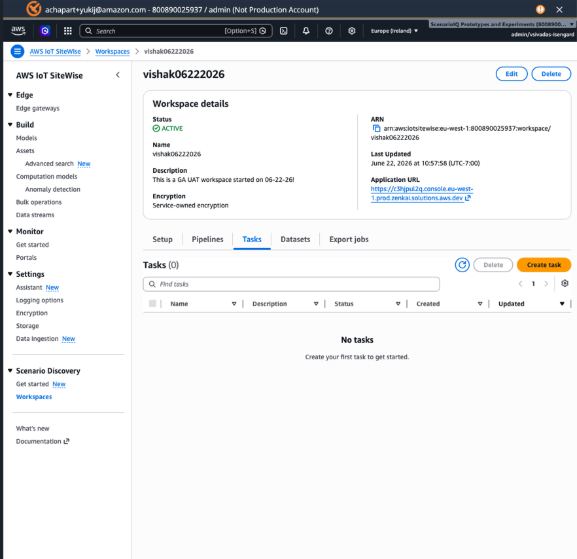Click the Create task button
This screenshot has width=577, height=559.
pyautogui.click(x=544, y=265)
